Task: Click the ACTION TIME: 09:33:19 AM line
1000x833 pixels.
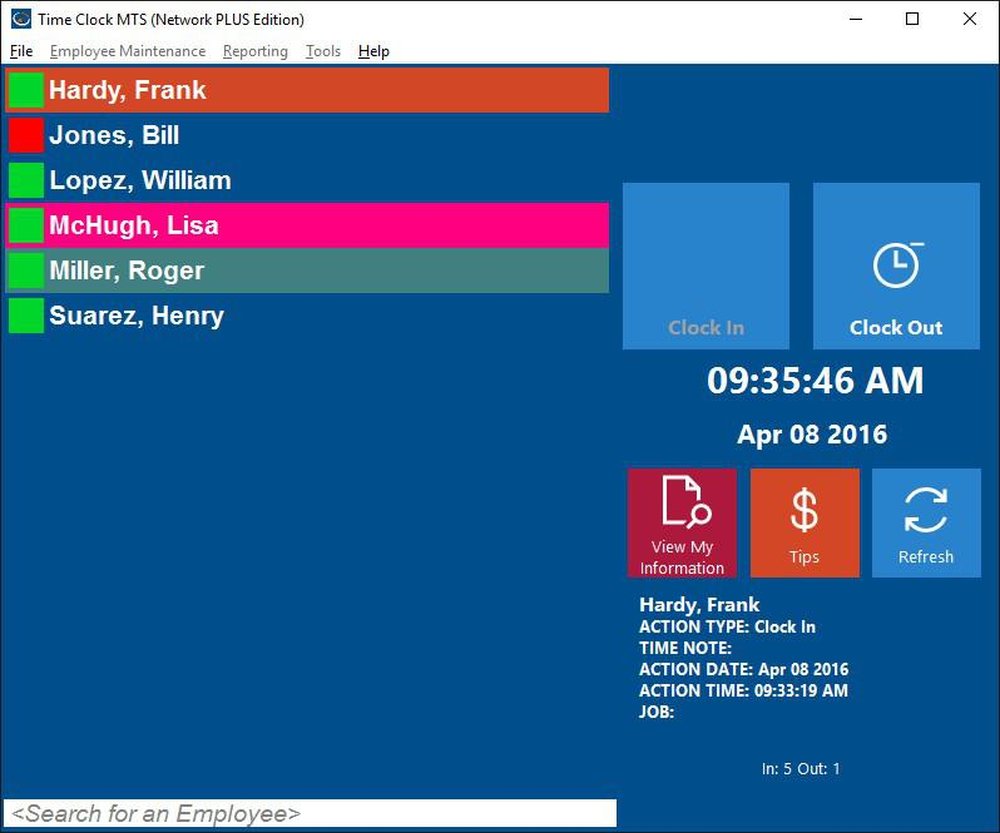Action: click(x=744, y=691)
